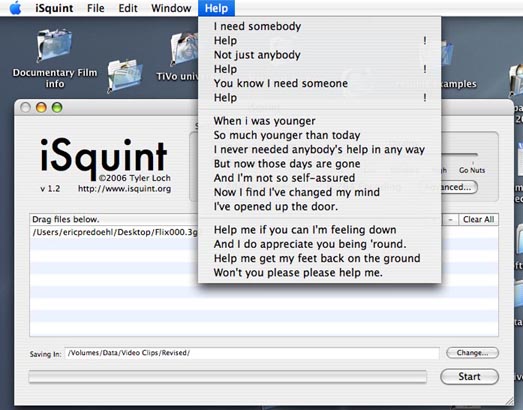Click the Documentary Film info folder icon
523x410 pixels.
(x=54, y=45)
